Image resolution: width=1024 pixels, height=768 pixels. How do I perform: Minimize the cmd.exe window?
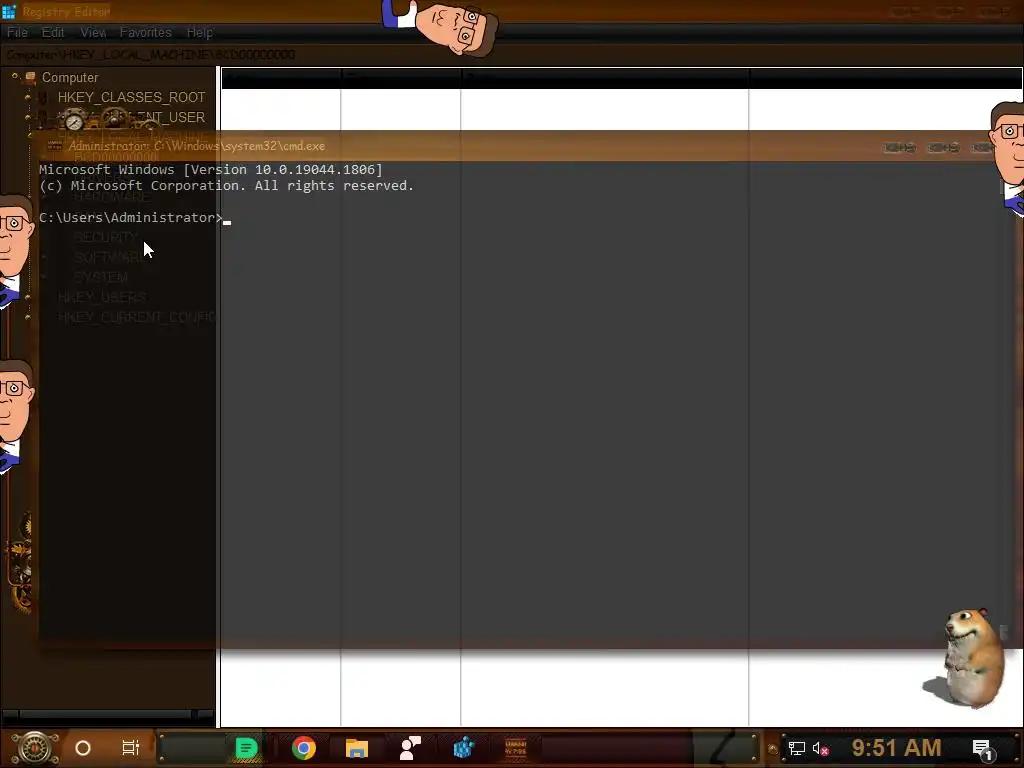pos(899,148)
